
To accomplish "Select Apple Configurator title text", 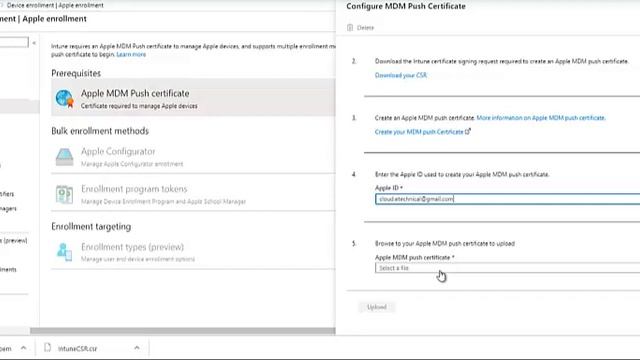I will point(118,151).
